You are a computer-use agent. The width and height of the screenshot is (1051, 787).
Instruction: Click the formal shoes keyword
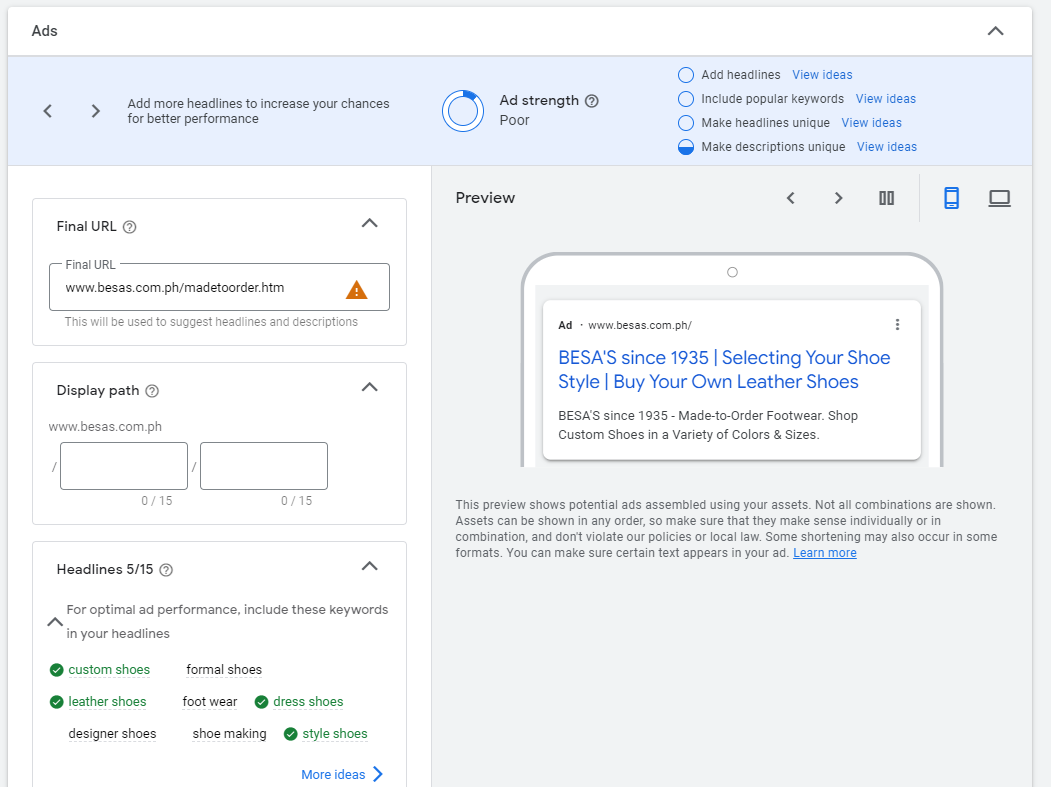coord(224,670)
